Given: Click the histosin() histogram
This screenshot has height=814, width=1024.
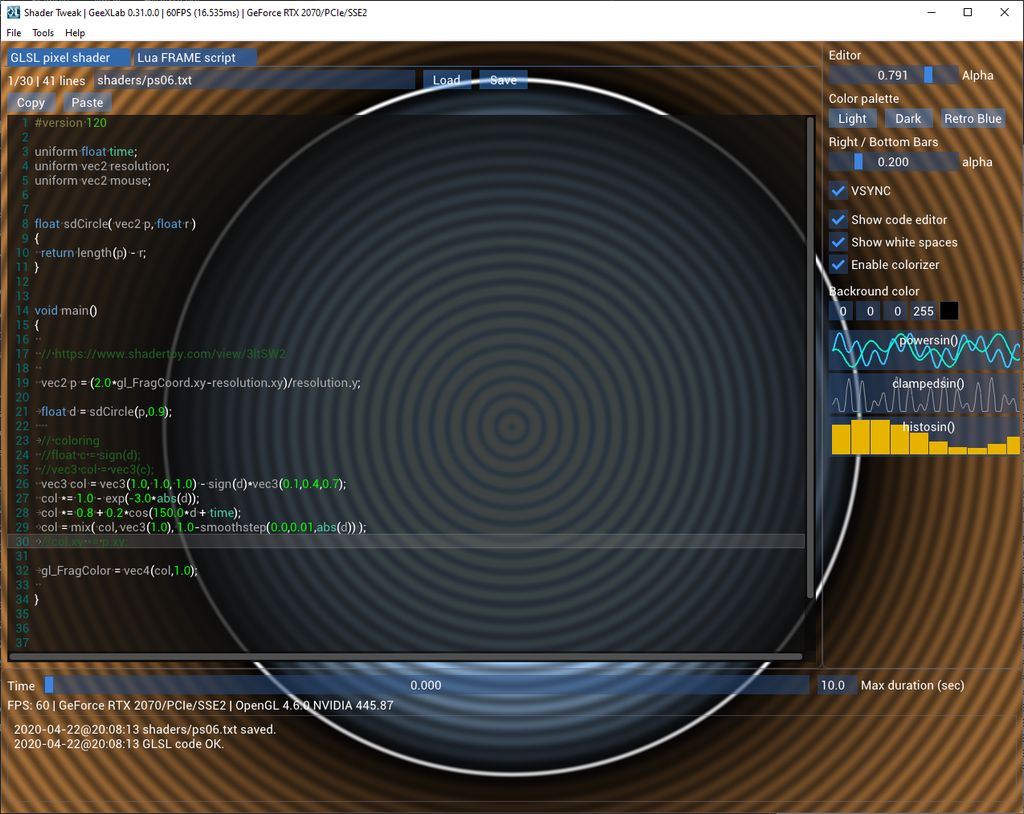Looking at the screenshot, I should point(925,436).
